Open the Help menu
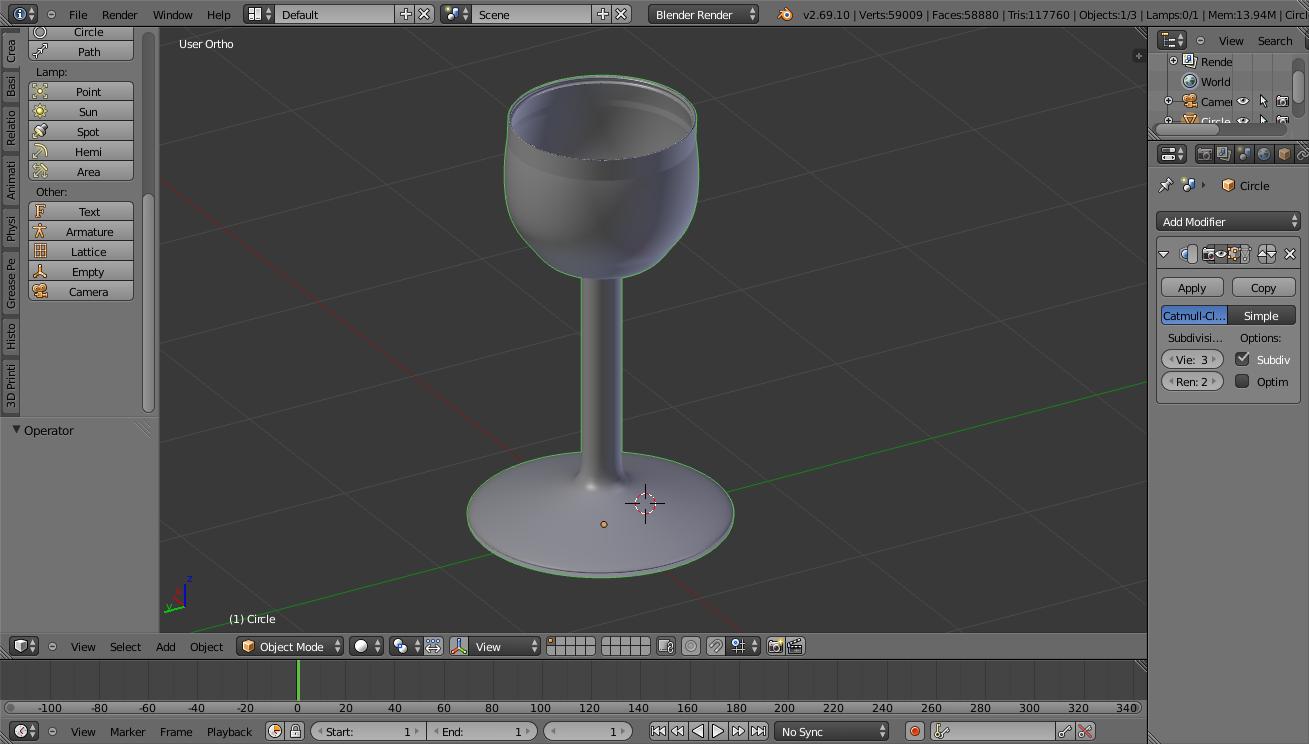Screen dimensions: 1309x744 [x=218, y=15]
